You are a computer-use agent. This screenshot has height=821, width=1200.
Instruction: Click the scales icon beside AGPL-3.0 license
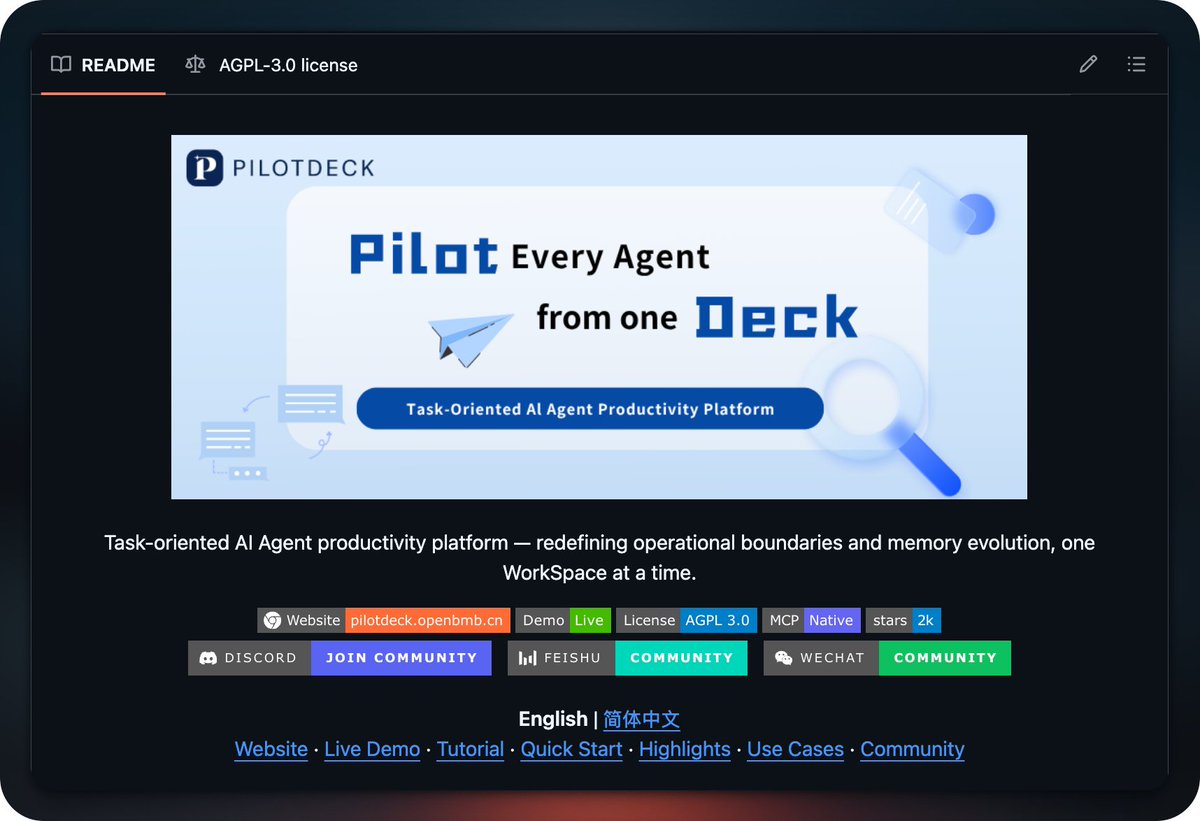(x=195, y=65)
